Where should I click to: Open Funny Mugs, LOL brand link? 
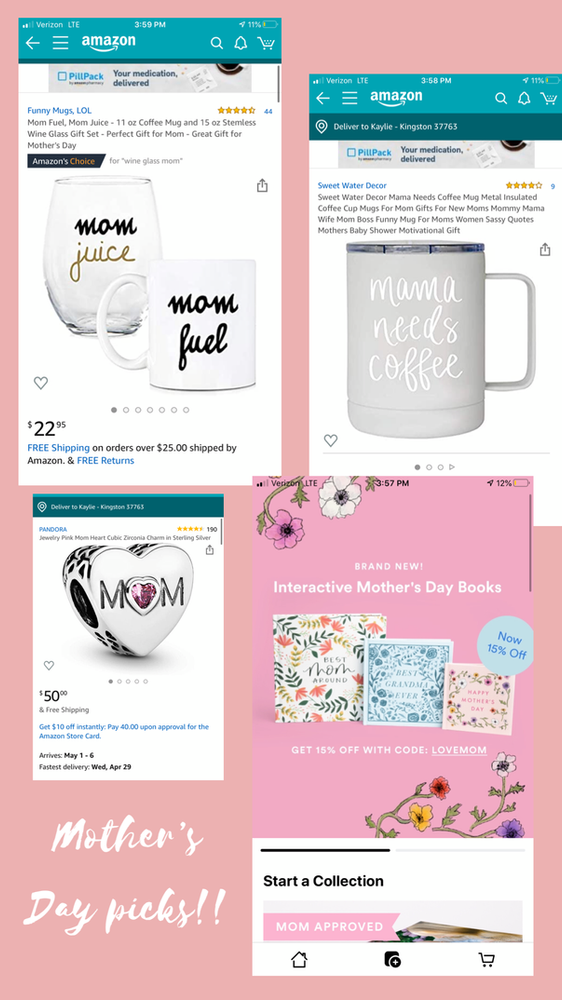click(x=59, y=110)
